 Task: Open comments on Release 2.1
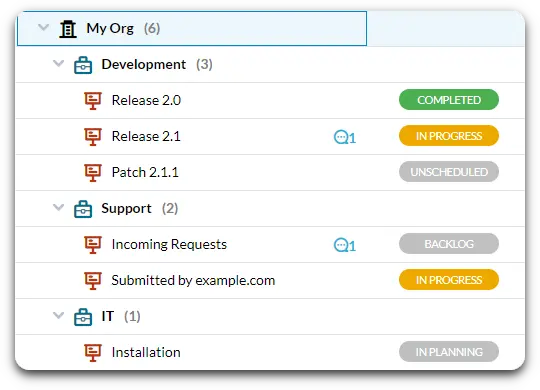[345, 137]
